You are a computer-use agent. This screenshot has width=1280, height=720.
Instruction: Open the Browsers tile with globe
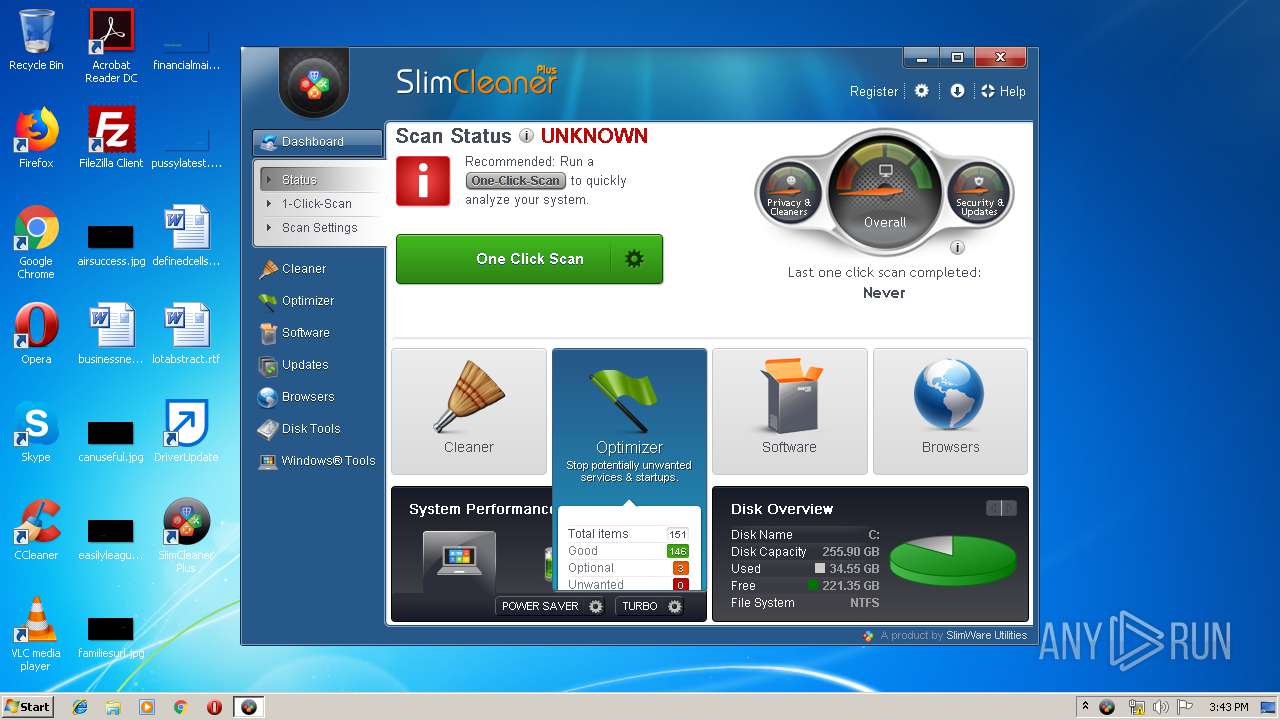950,411
